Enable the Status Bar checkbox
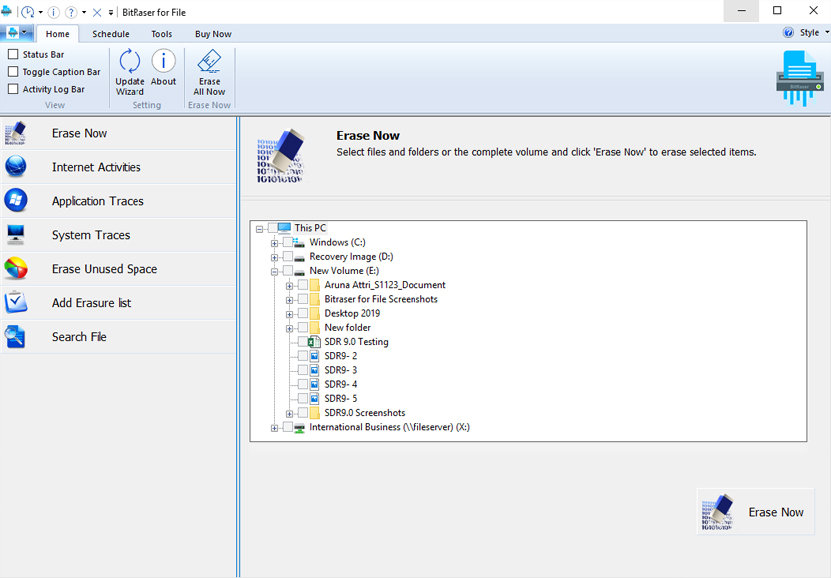Image resolution: width=831 pixels, height=578 pixels. point(13,54)
